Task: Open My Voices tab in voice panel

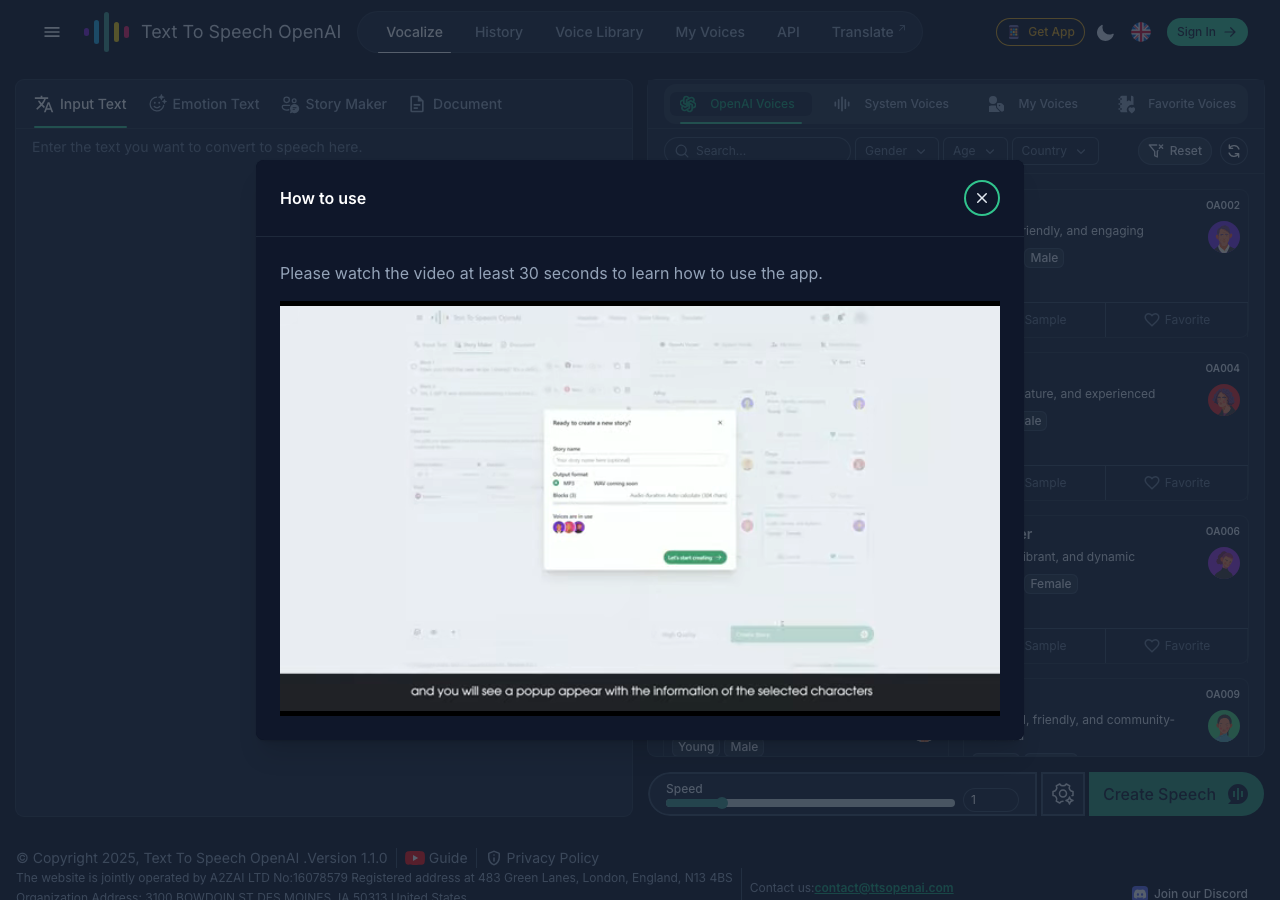Action: [1033, 104]
